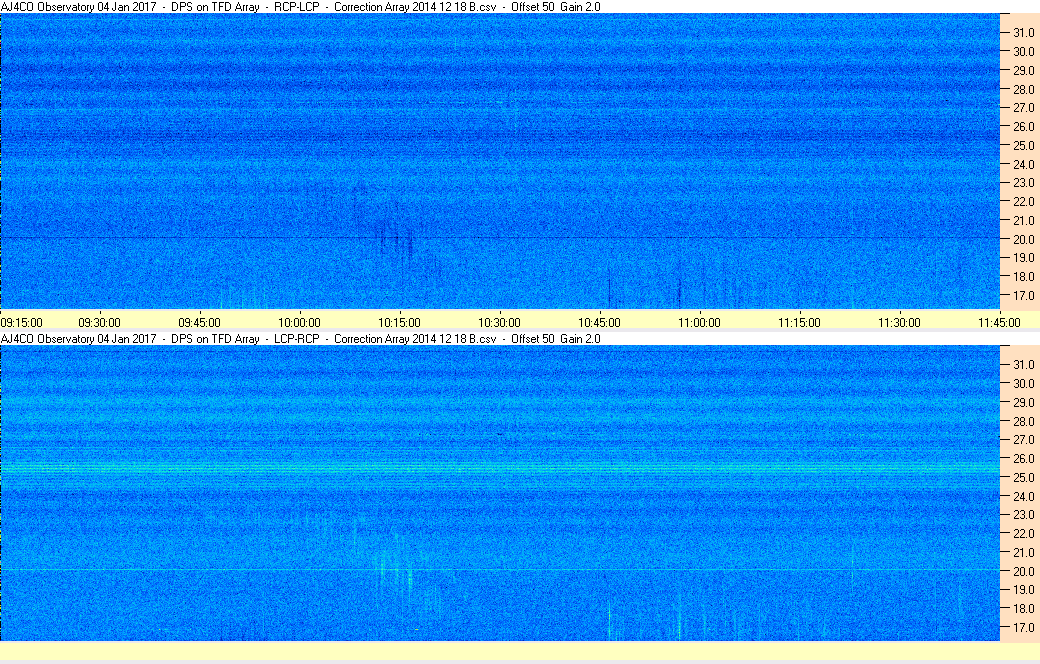1040x664 pixels.
Task: Pick 25.0 frequency label on LCP-RCP chart
Action: click(x=1023, y=477)
